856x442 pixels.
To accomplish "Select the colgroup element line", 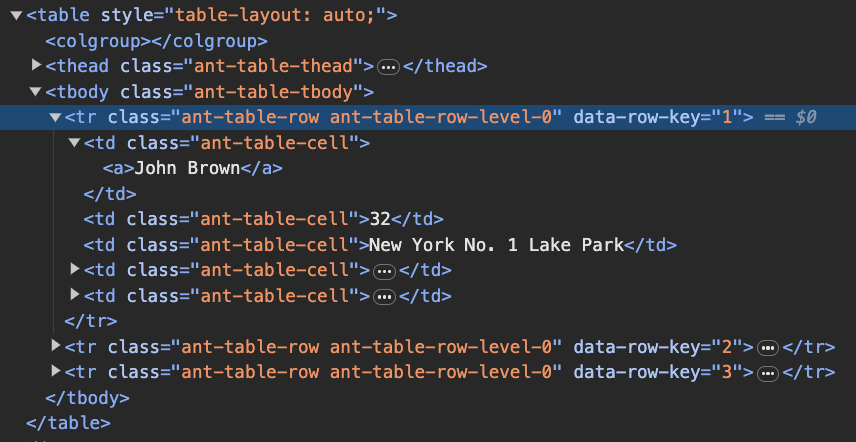I will pos(156,41).
